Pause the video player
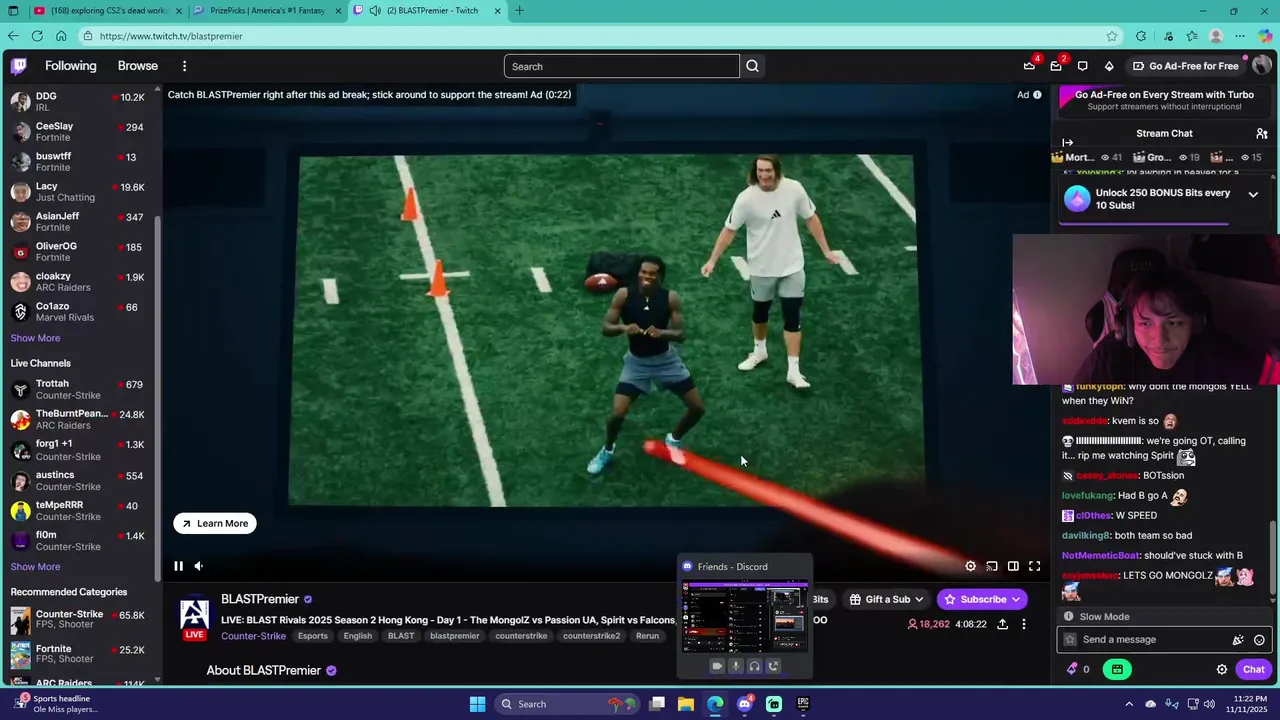 tap(178, 566)
